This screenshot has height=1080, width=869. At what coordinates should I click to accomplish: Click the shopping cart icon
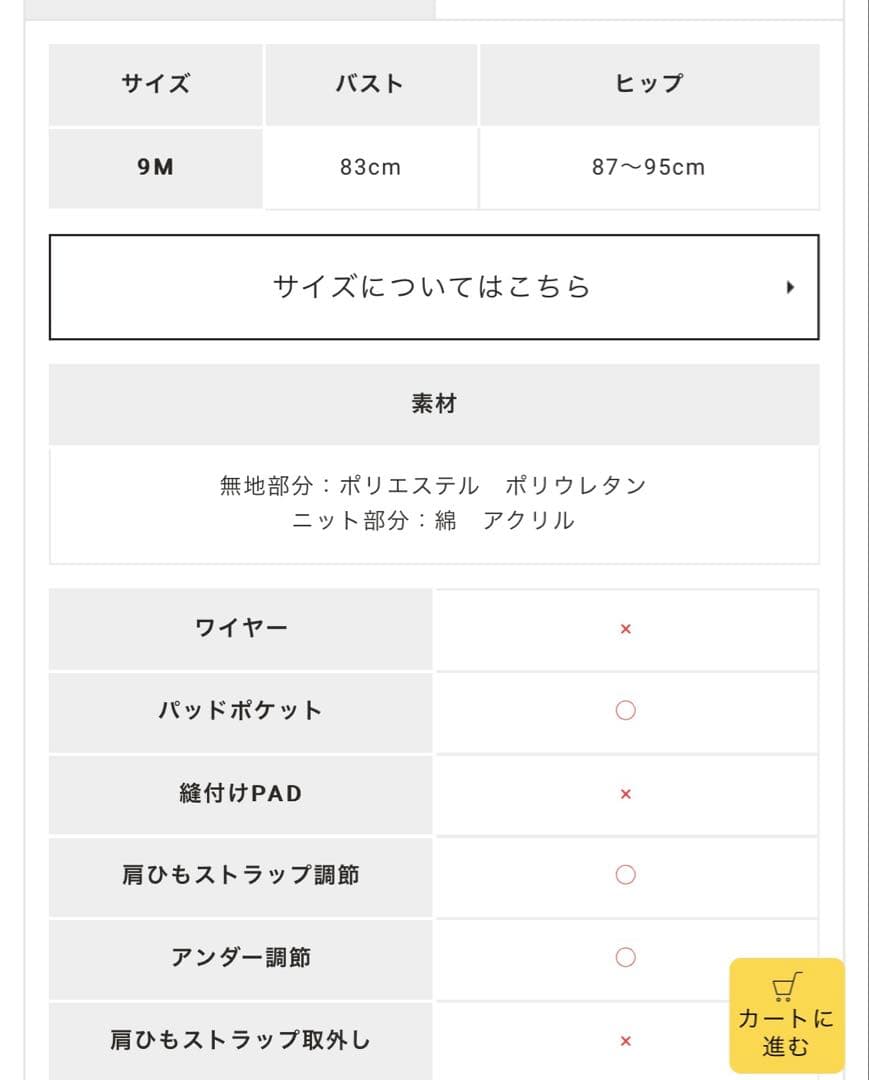(x=787, y=987)
